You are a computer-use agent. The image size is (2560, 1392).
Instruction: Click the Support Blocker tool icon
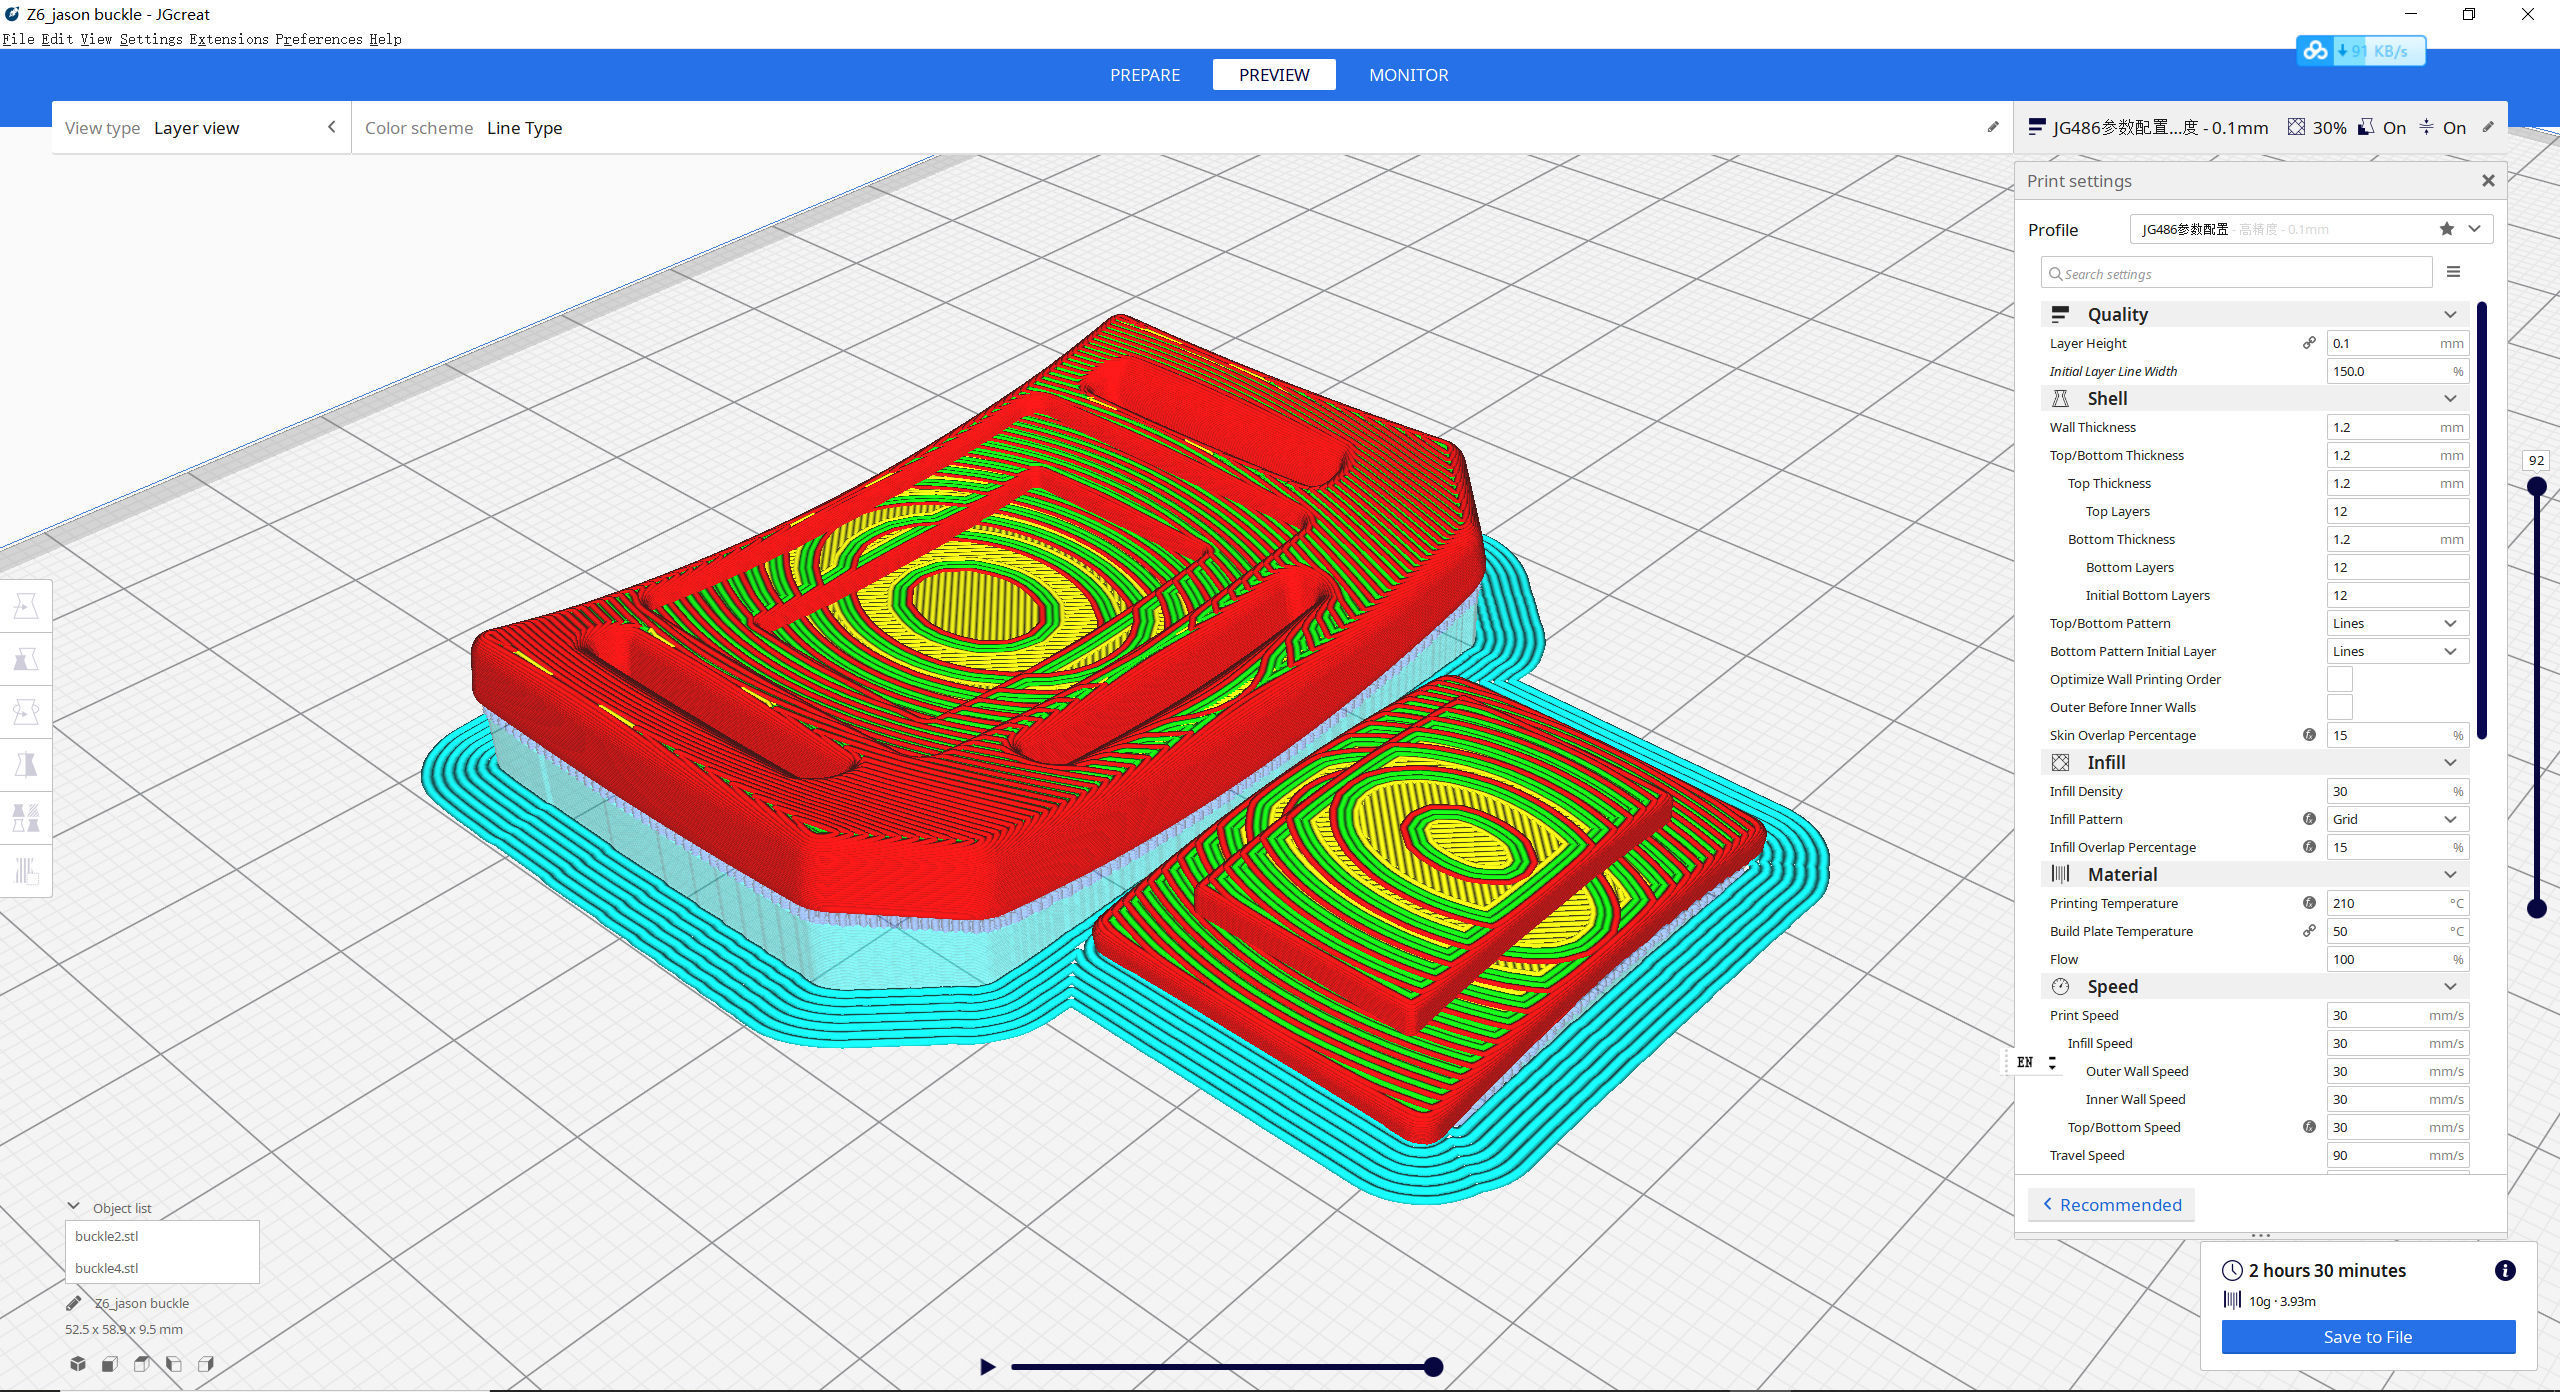(26, 871)
